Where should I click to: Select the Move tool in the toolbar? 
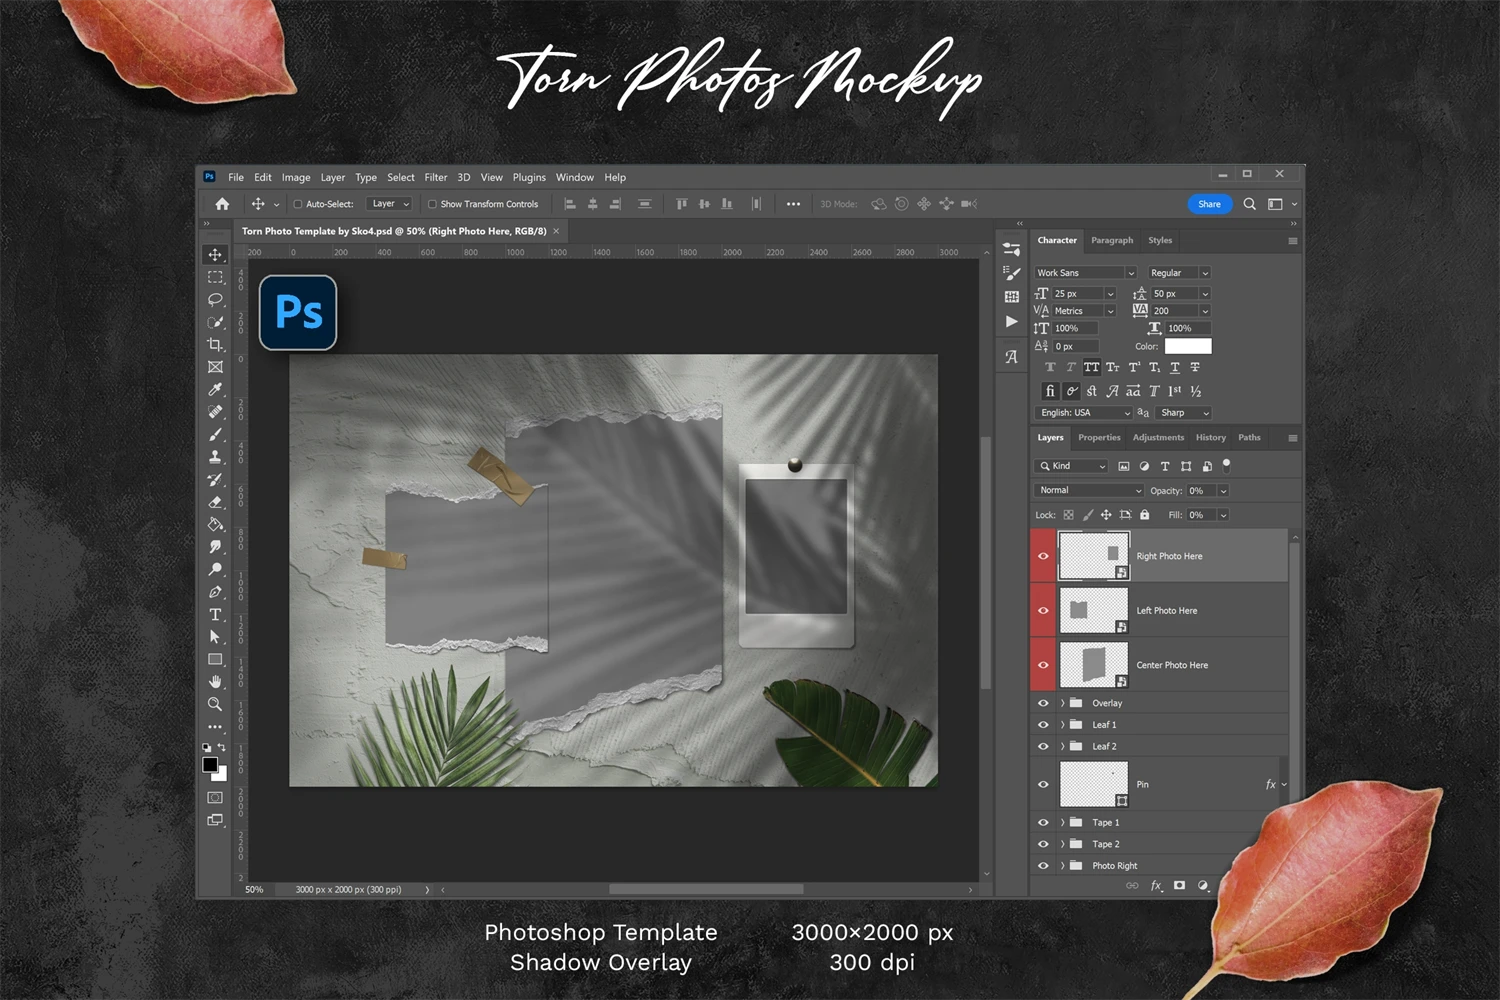coord(215,255)
